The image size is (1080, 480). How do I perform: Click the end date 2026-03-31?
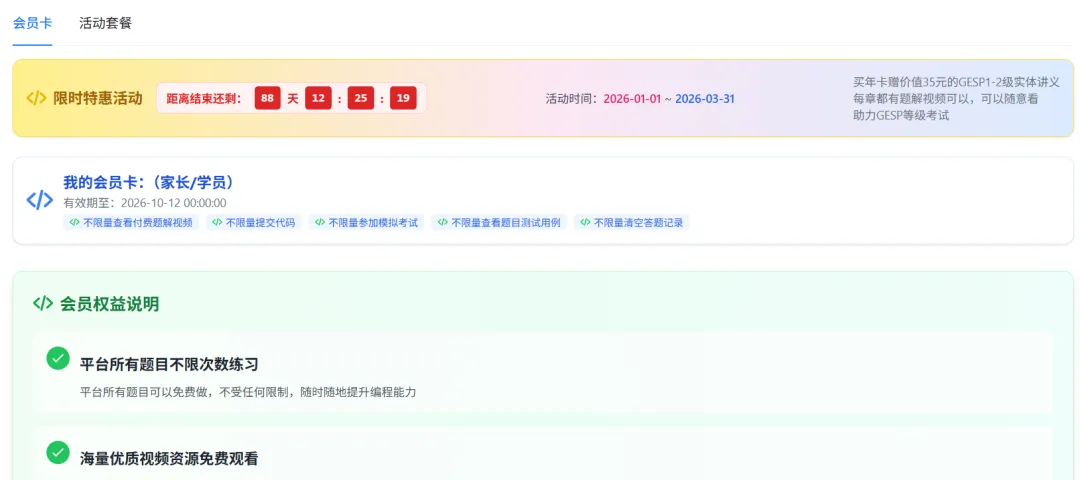pyautogui.click(x=705, y=98)
